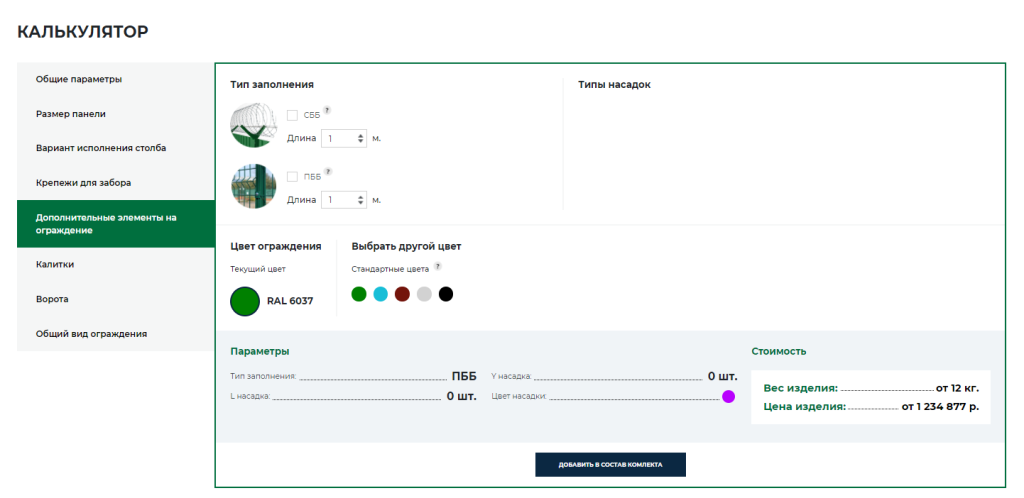Choose the light blue standard color
The width and height of the screenshot is (1024, 498).
(380, 294)
